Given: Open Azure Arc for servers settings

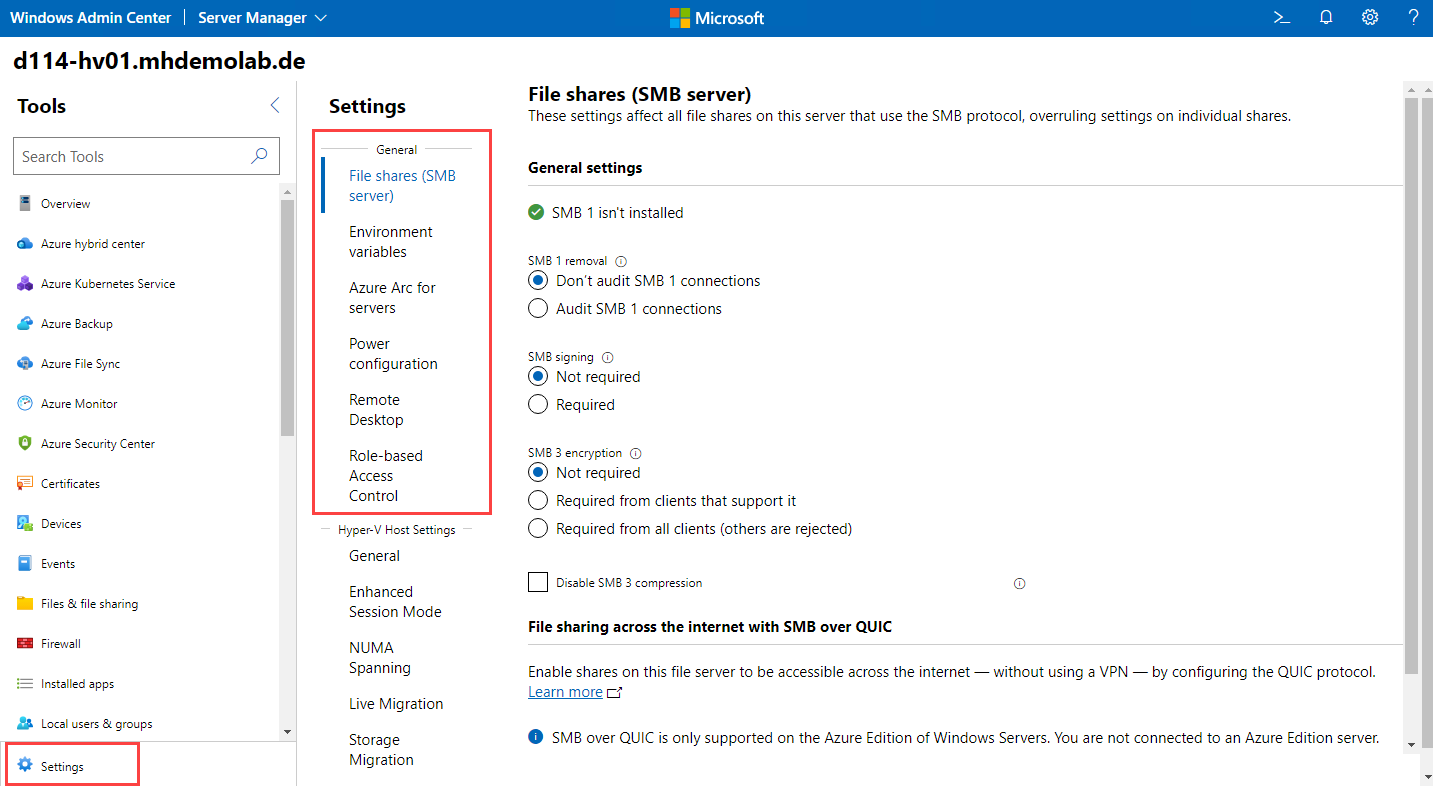Looking at the screenshot, I should tap(392, 298).
